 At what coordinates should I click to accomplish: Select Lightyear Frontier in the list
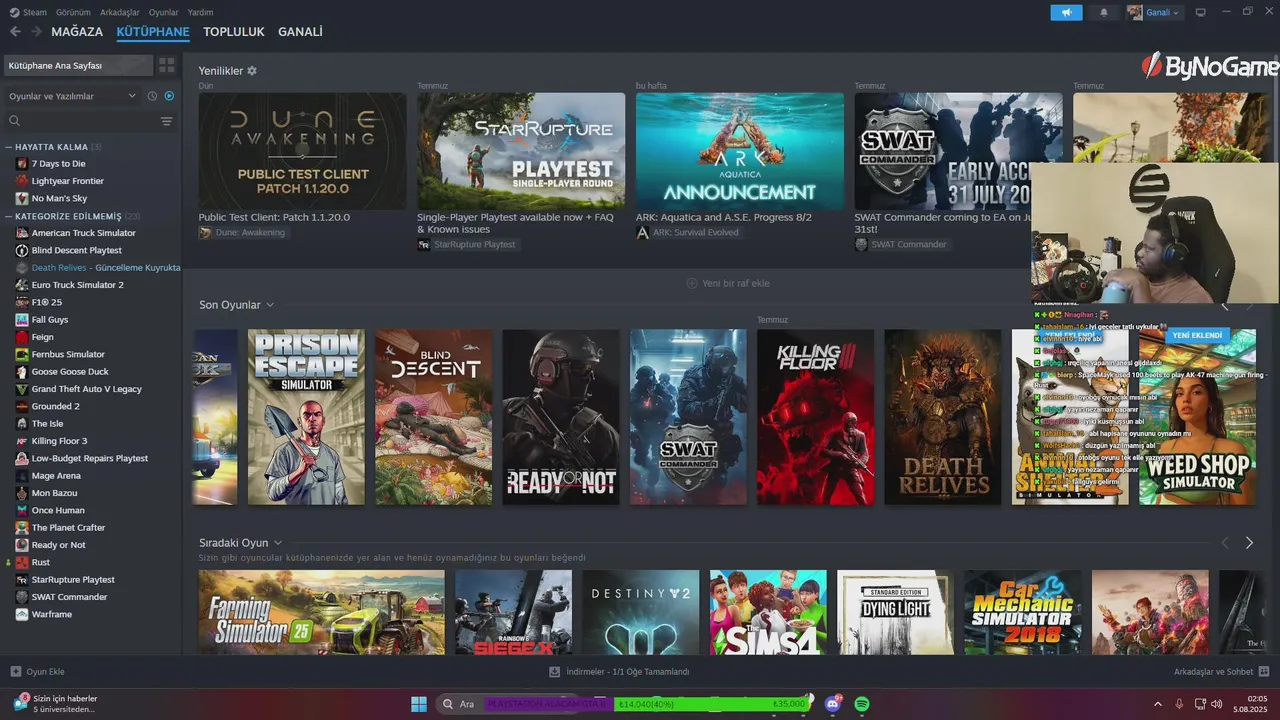67,181
